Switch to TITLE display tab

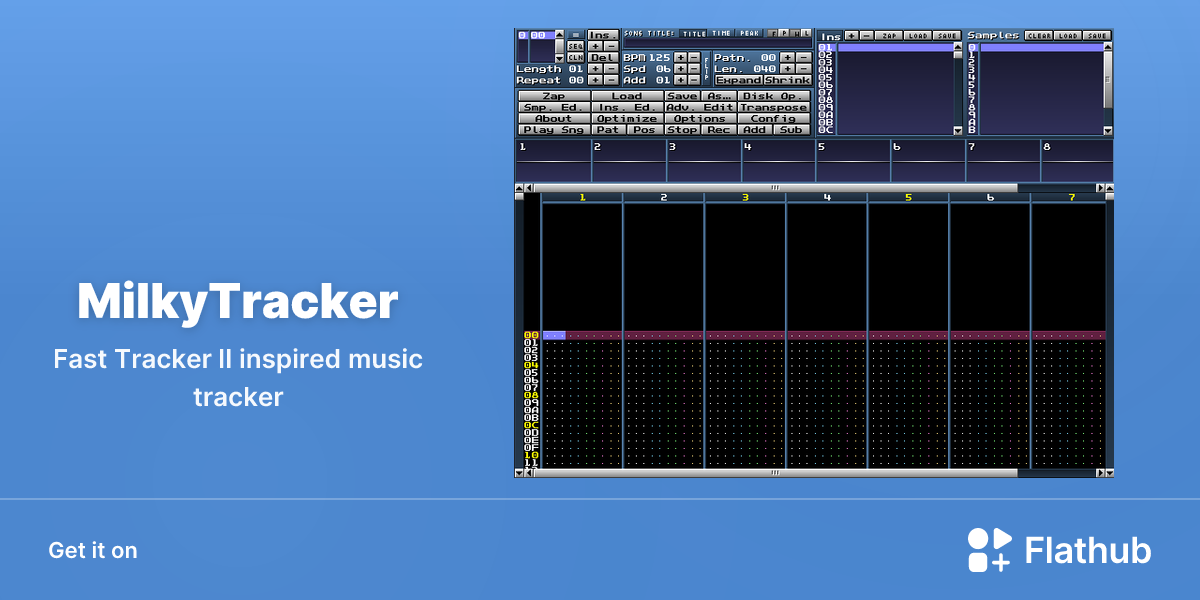point(693,34)
